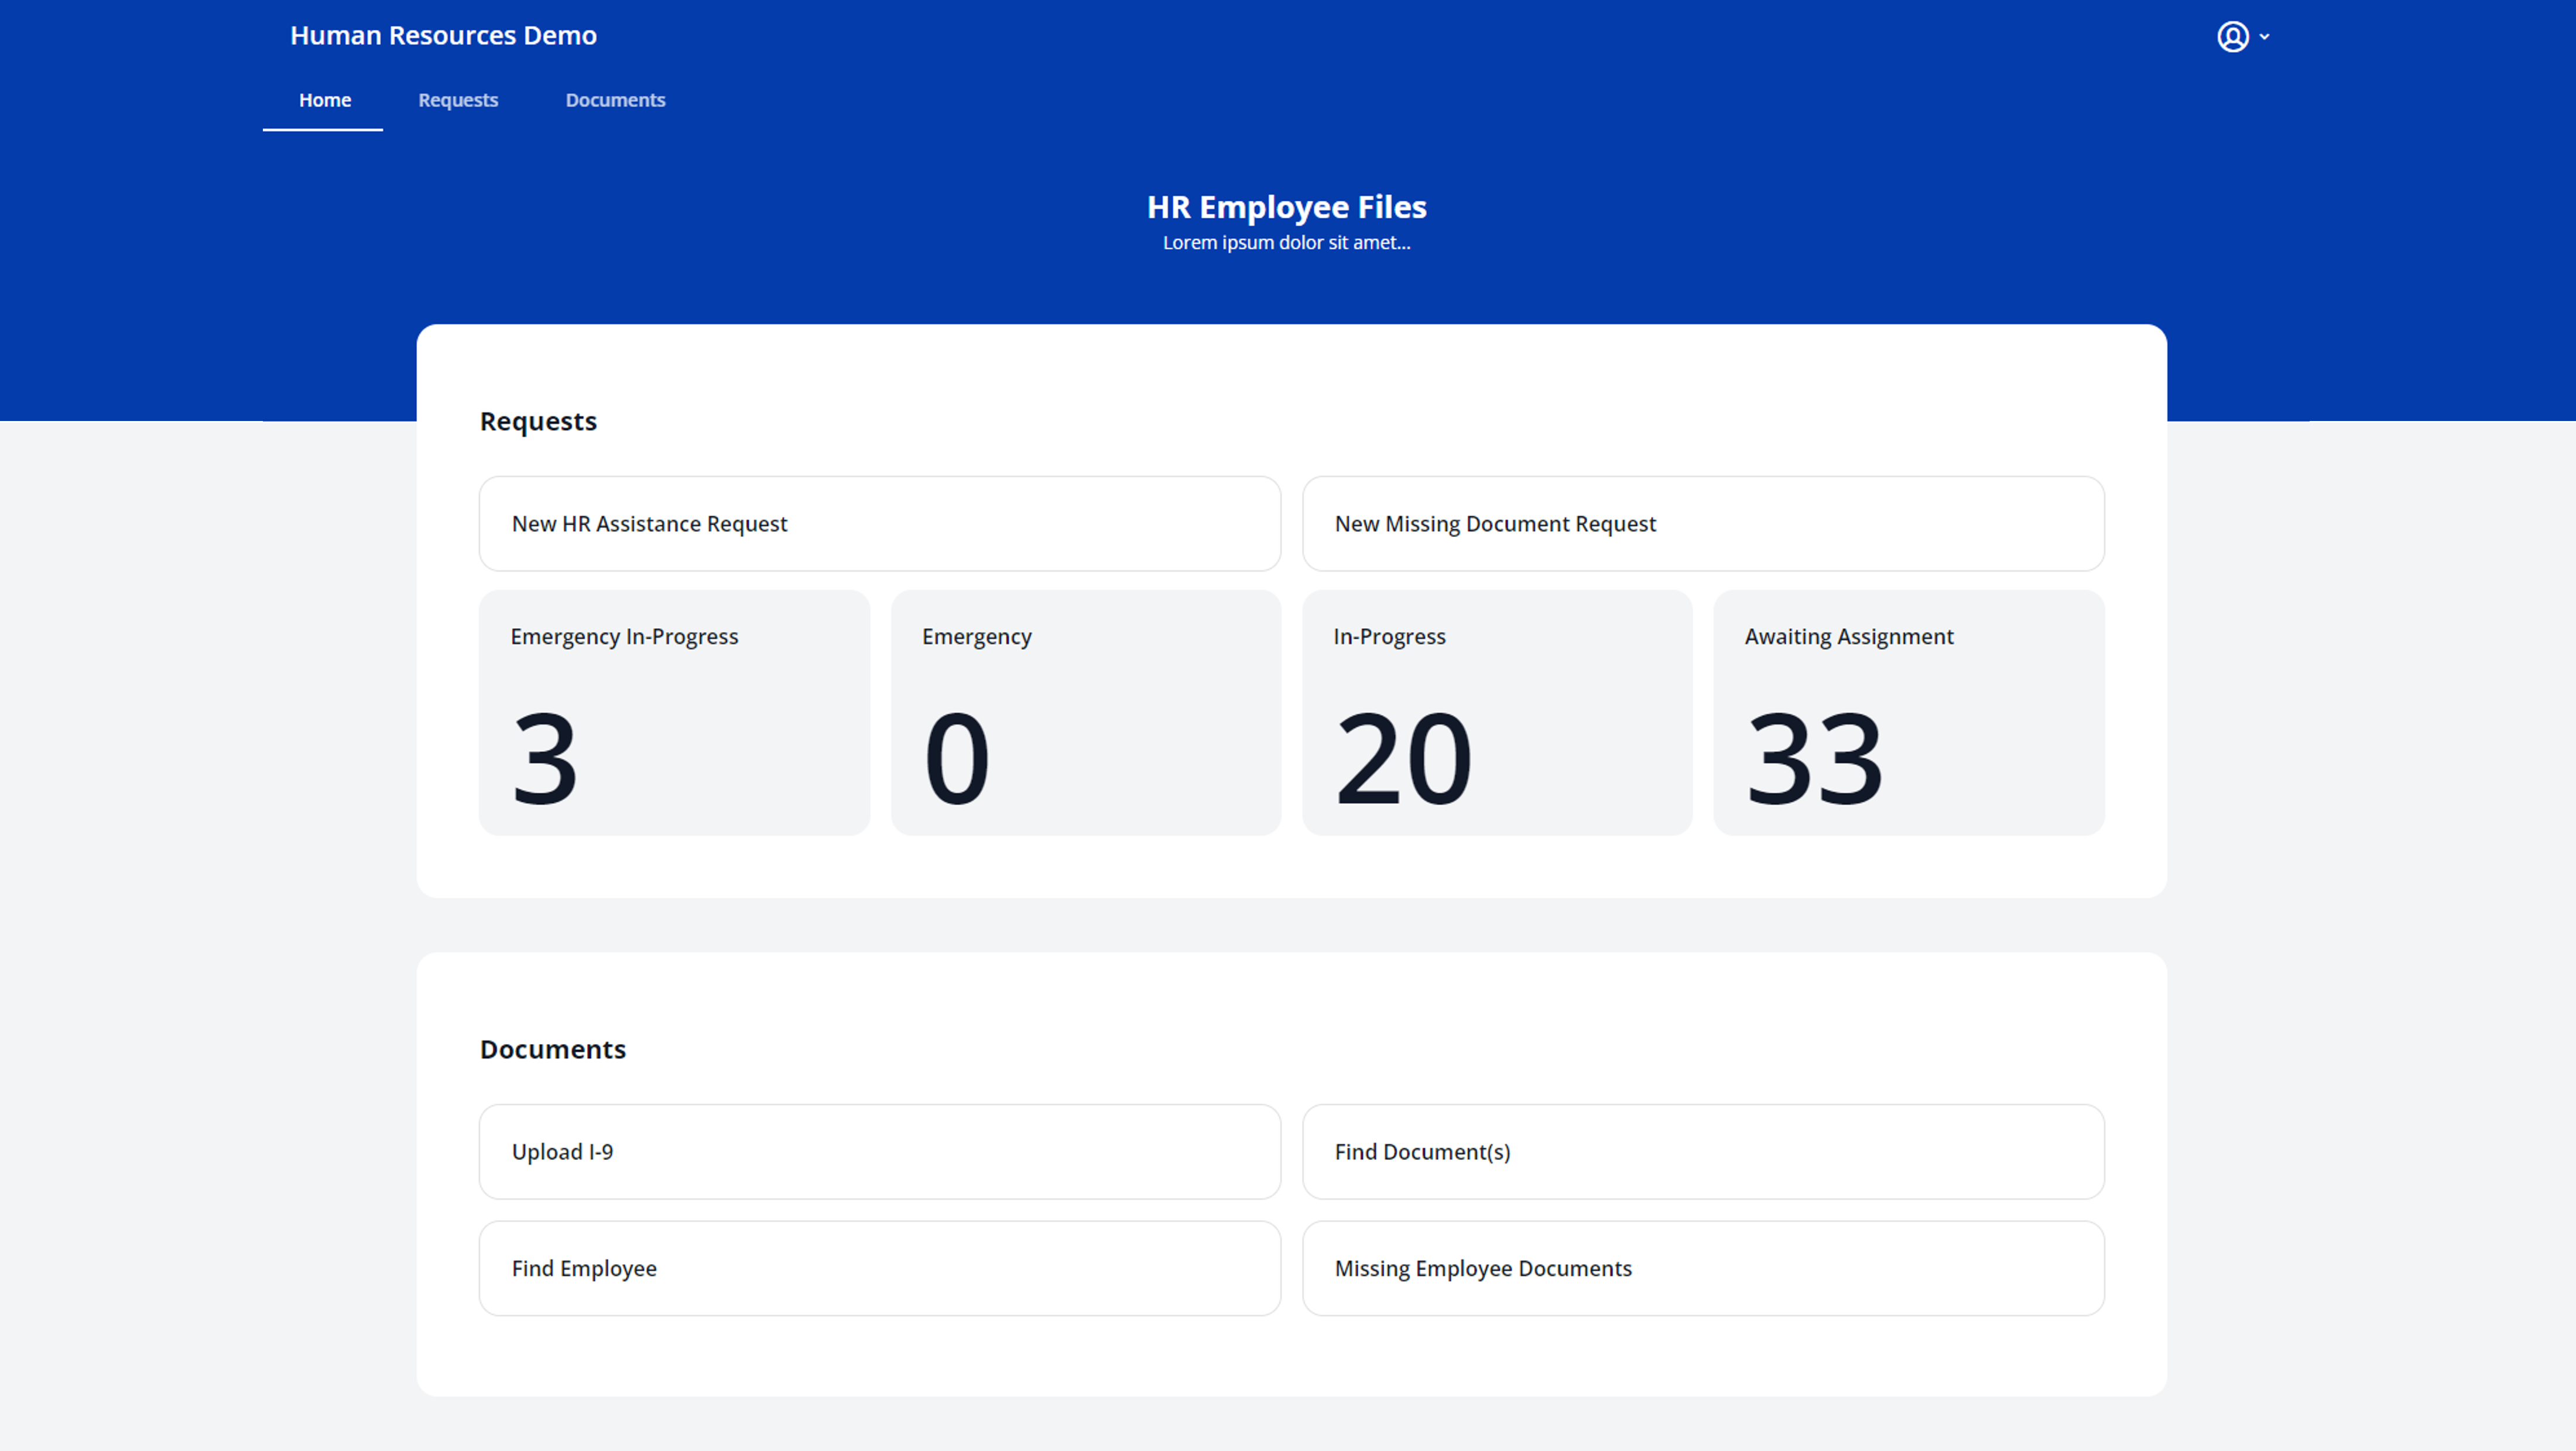Click the user account icon
The width and height of the screenshot is (2576, 1451).
pos(2233,35)
